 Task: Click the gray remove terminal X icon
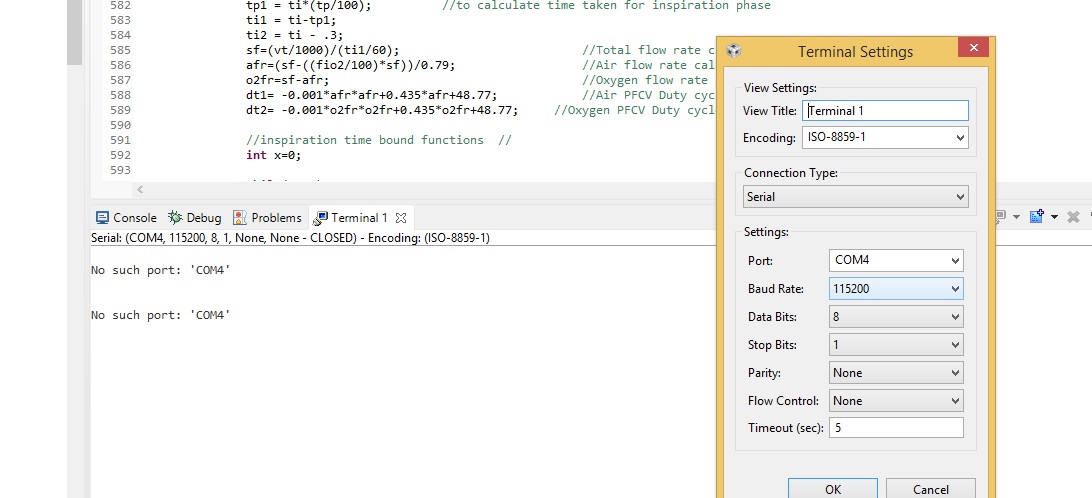click(1073, 217)
